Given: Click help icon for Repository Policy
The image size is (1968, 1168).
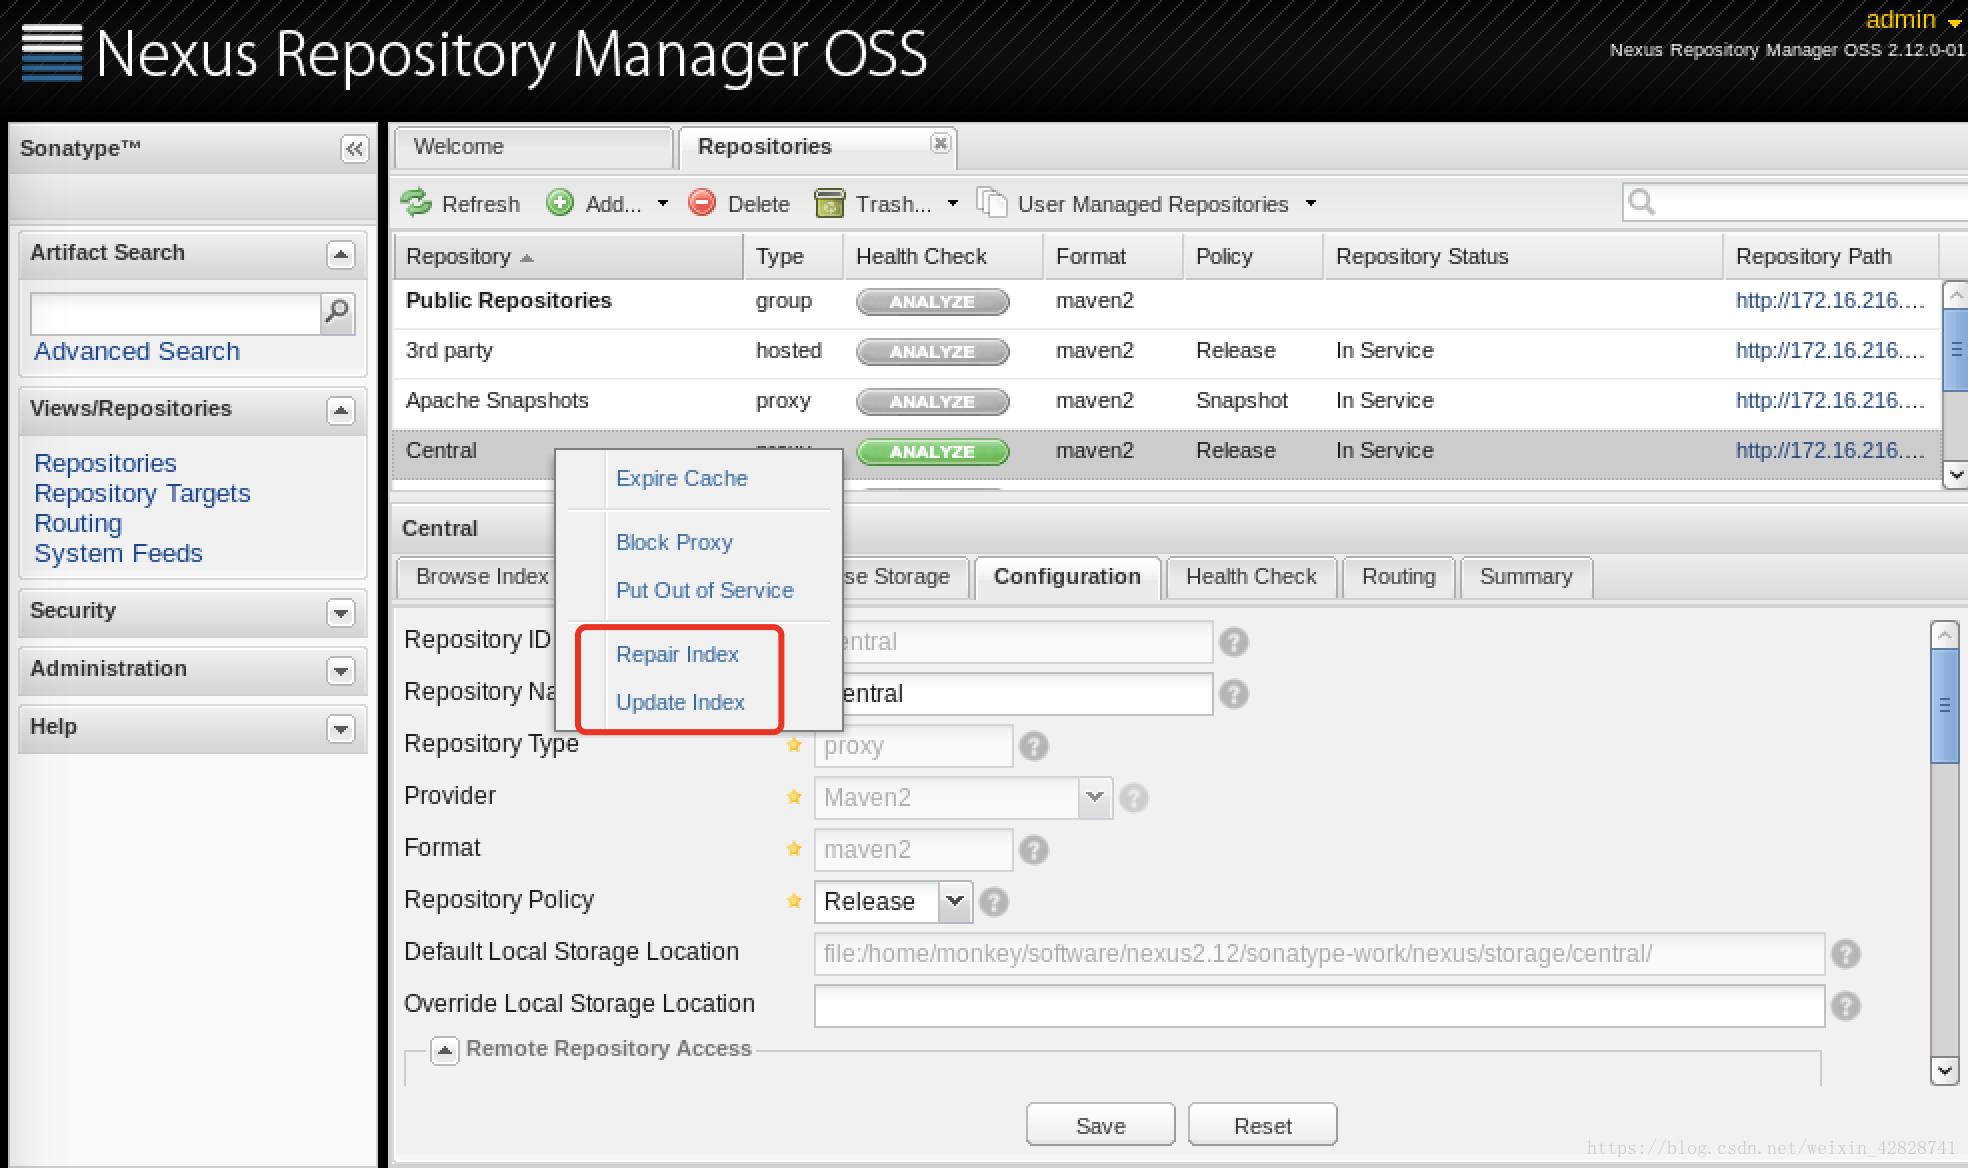Looking at the screenshot, I should point(994,902).
